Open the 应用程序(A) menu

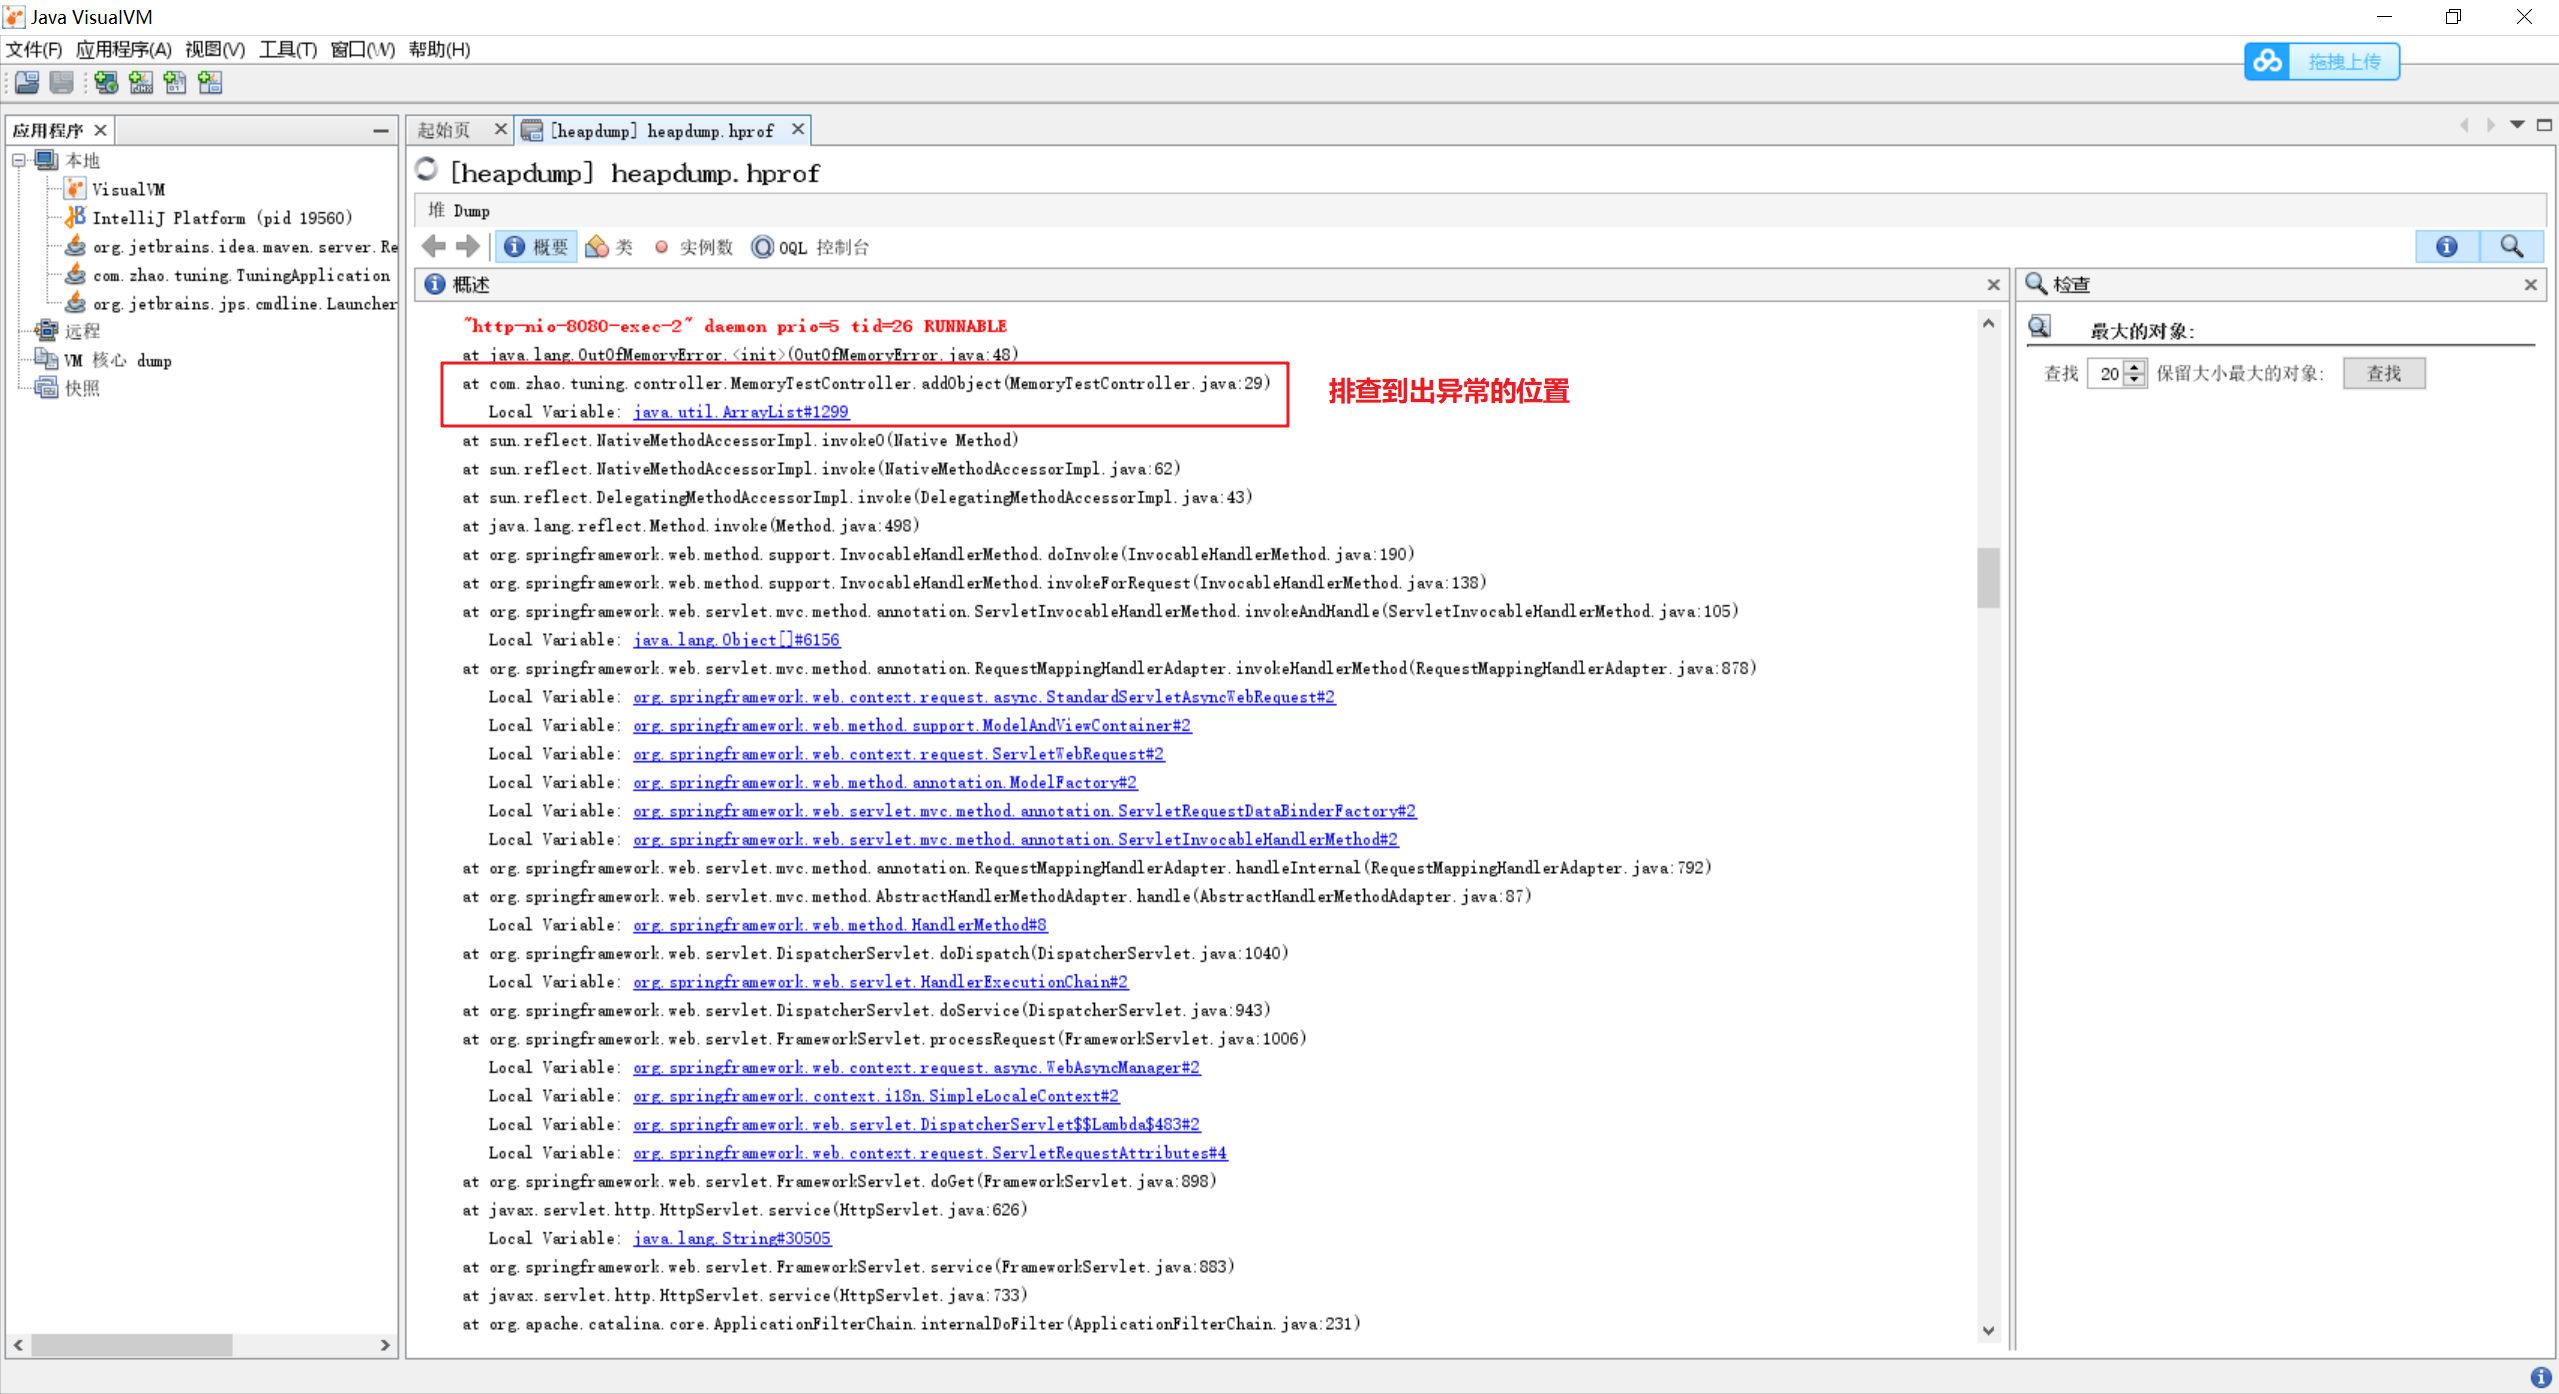[x=124, y=49]
